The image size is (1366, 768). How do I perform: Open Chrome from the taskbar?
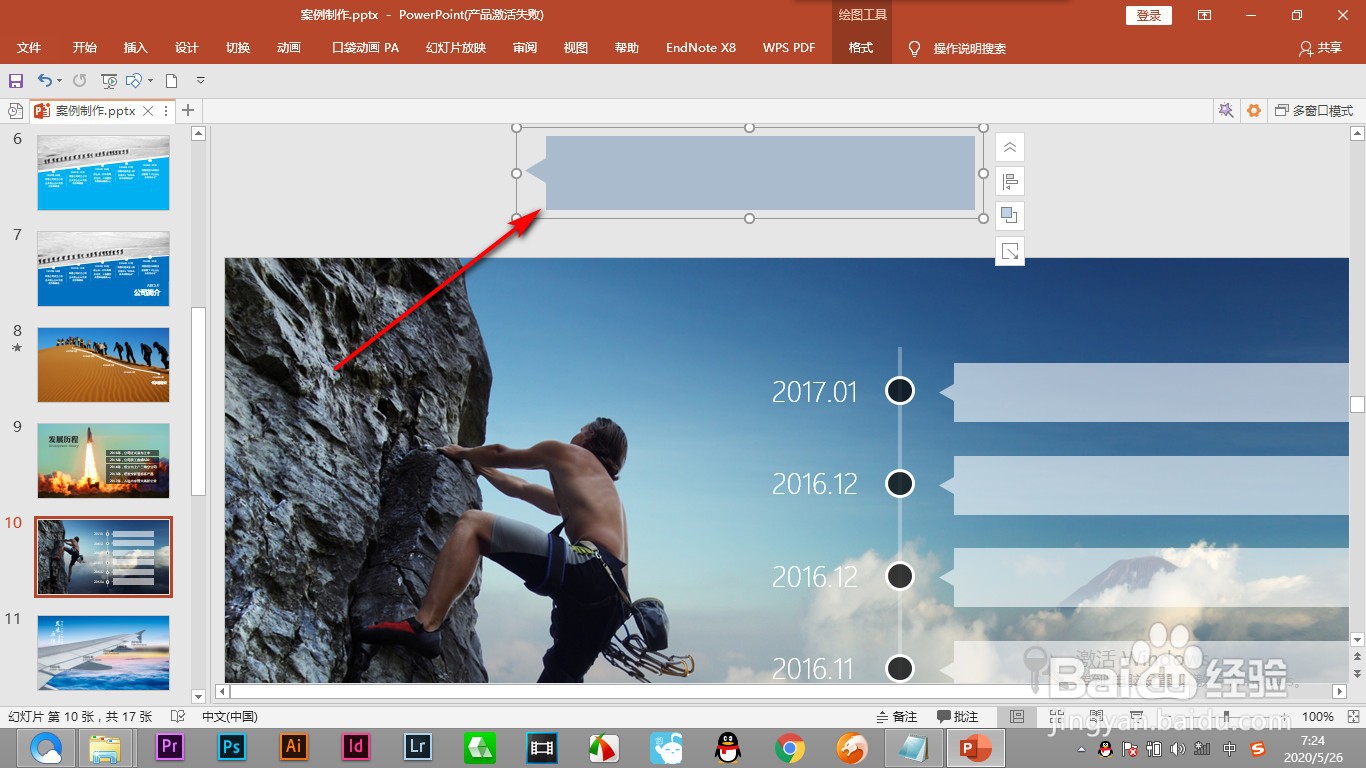(x=790, y=747)
